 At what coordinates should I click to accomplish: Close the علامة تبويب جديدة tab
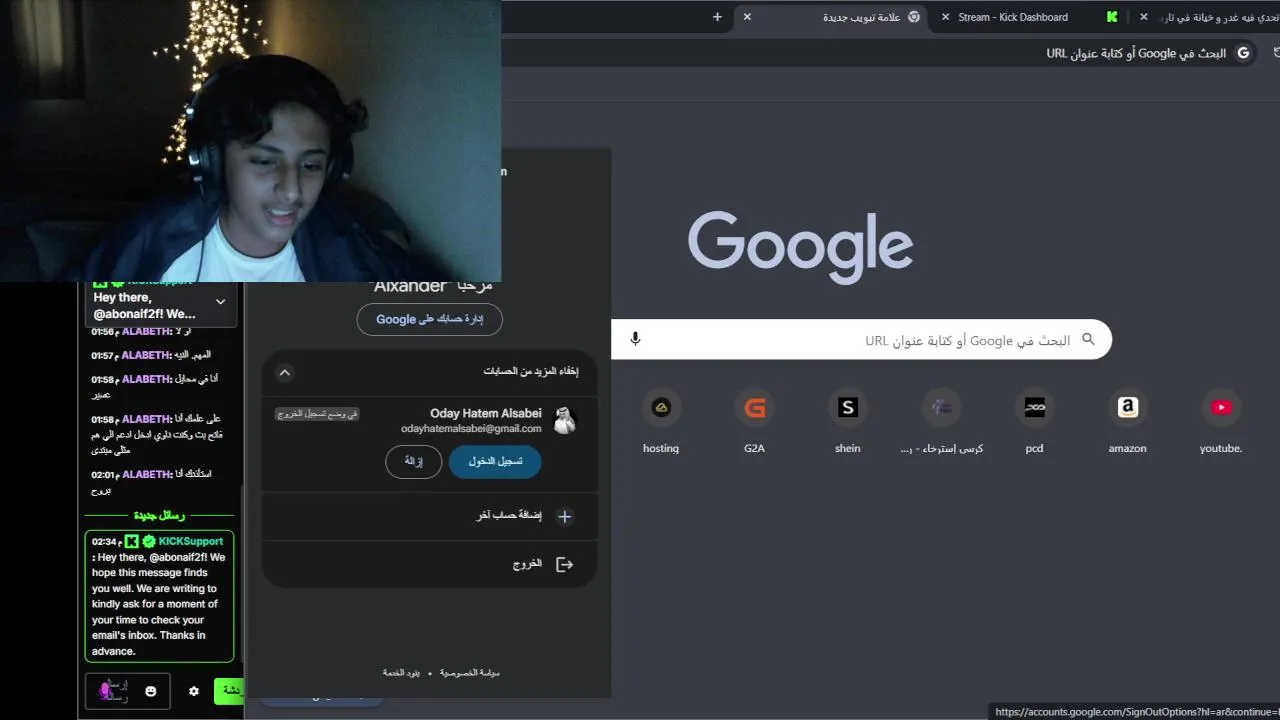point(747,17)
